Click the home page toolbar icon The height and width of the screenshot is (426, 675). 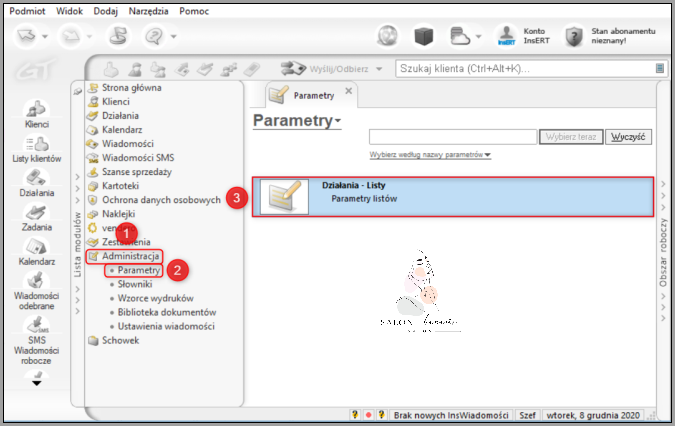click(x=118, y=36)
